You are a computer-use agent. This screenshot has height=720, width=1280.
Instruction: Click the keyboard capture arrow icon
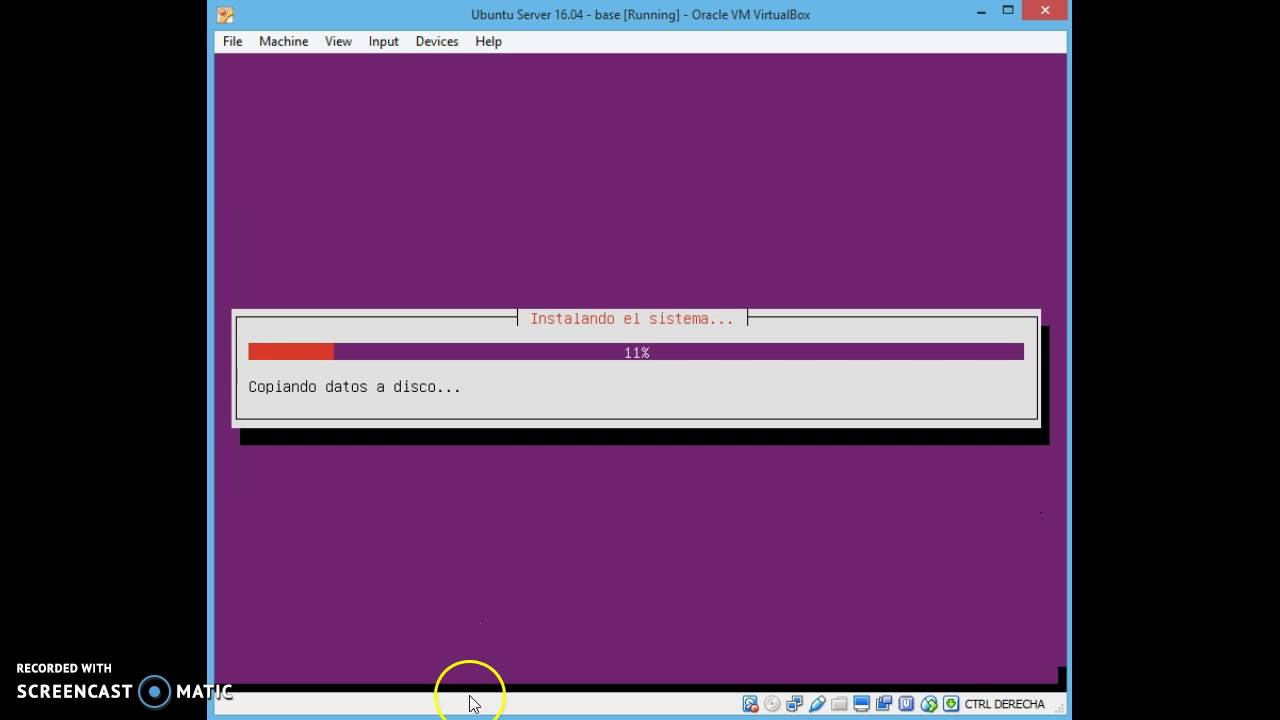click(x=951, y=704)
